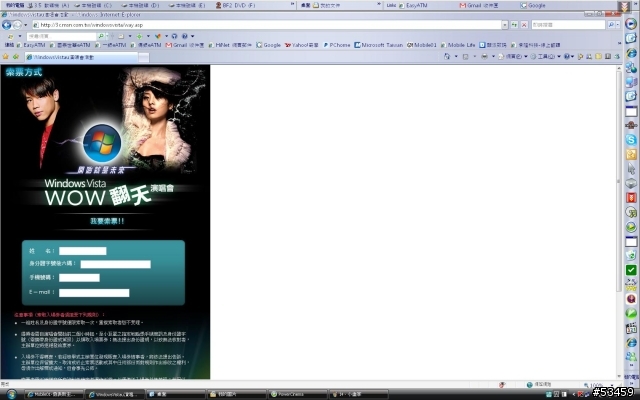Viewport: 640px width, 400px height.
Task: Click the name input field in form
Action: pyautogui.click(x=82, y=251)
